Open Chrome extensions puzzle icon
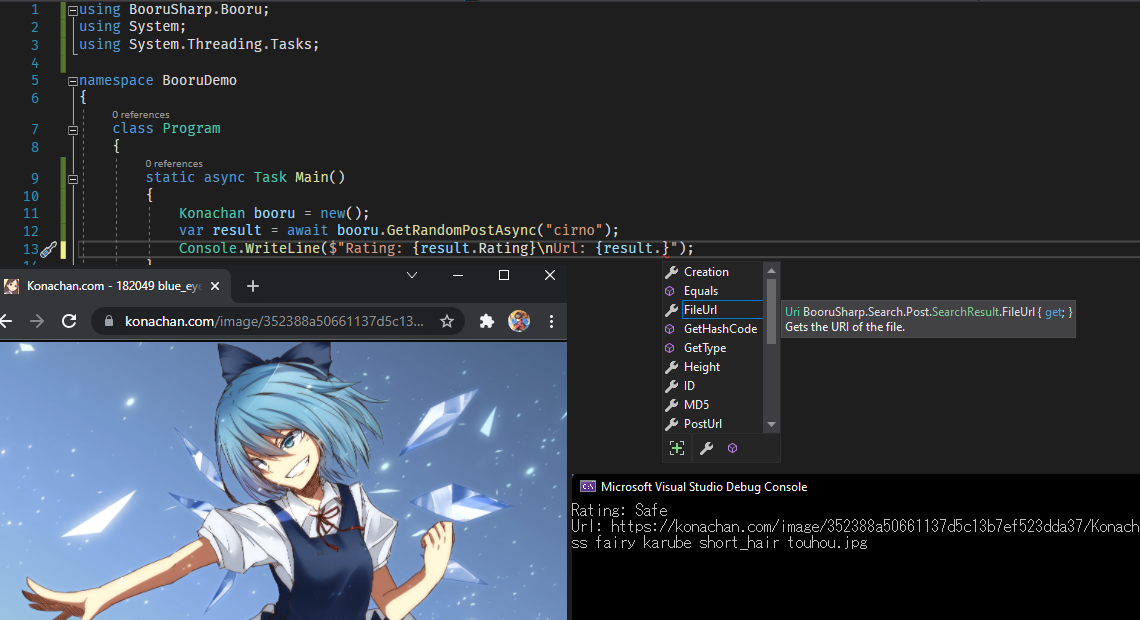This screenshot has width=1140, height=620. tap(486, 321)
